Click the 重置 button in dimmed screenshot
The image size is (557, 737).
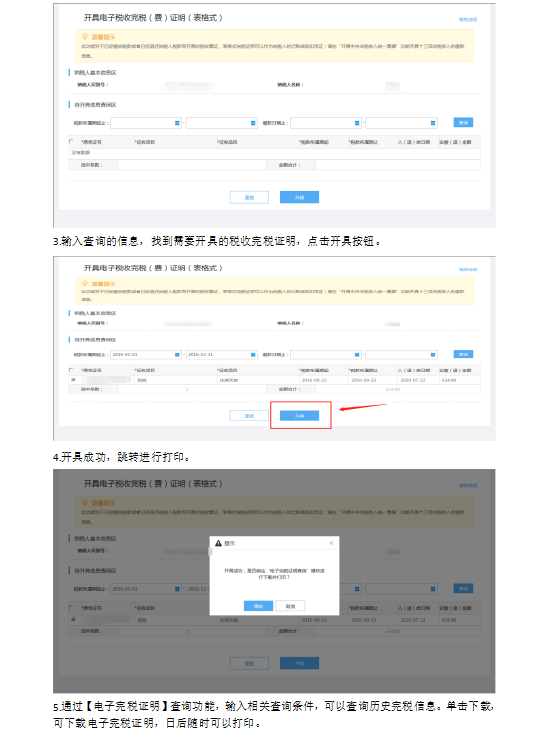249,663
